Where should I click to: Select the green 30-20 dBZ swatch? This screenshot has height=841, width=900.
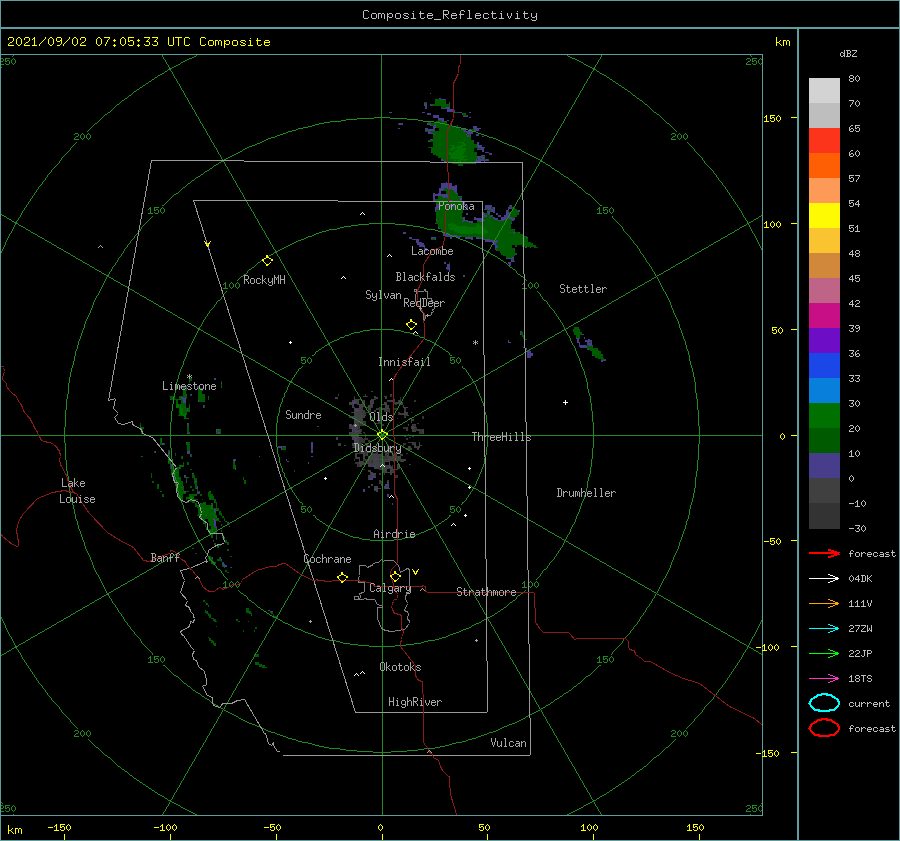(x=824, y=416)
